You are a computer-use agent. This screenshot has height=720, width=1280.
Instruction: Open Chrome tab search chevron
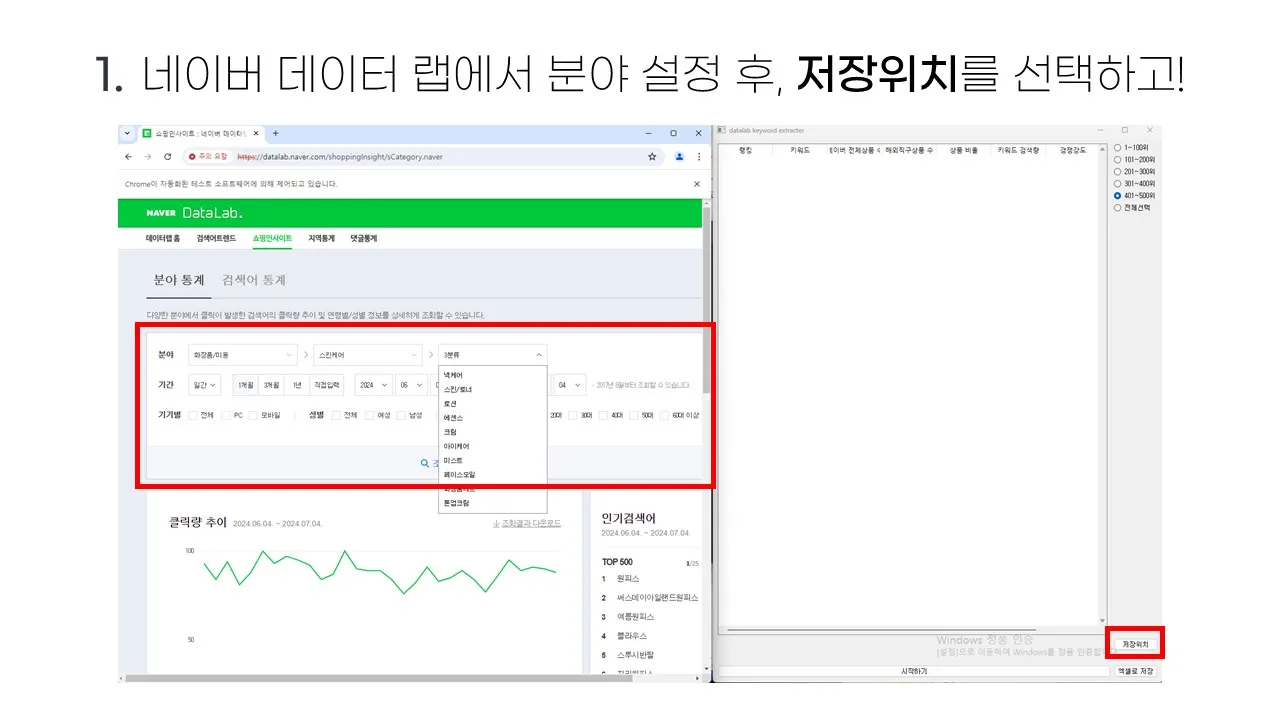pyautogui.click(x=127, y=133)
